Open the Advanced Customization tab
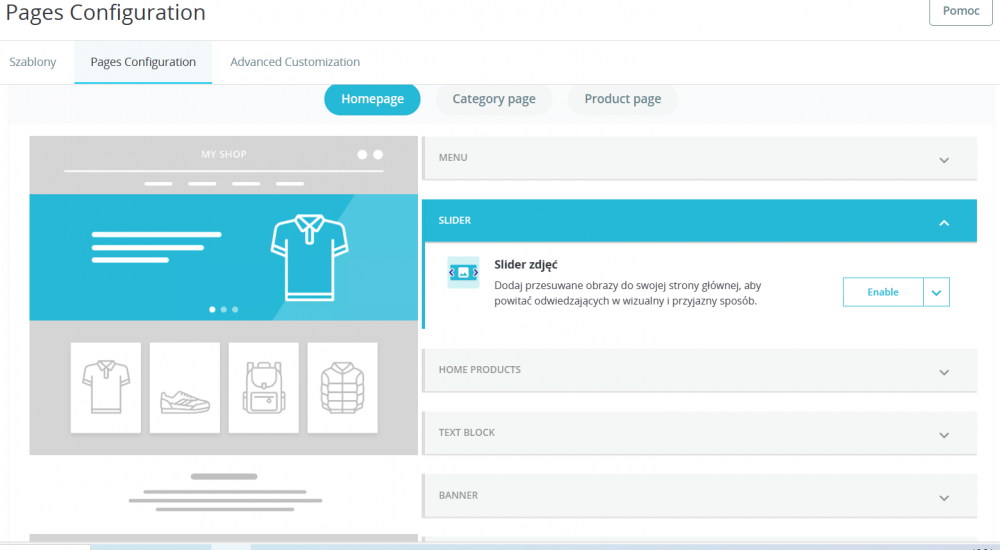This screenshot has width=1000, height=550. (x=295, y=62)
